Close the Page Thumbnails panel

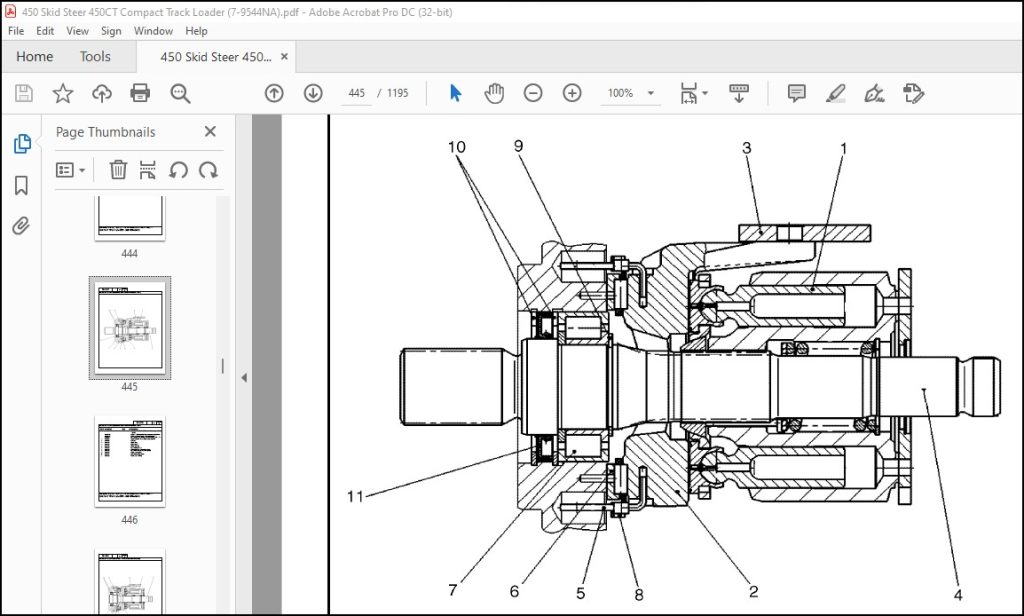(210, 131)
